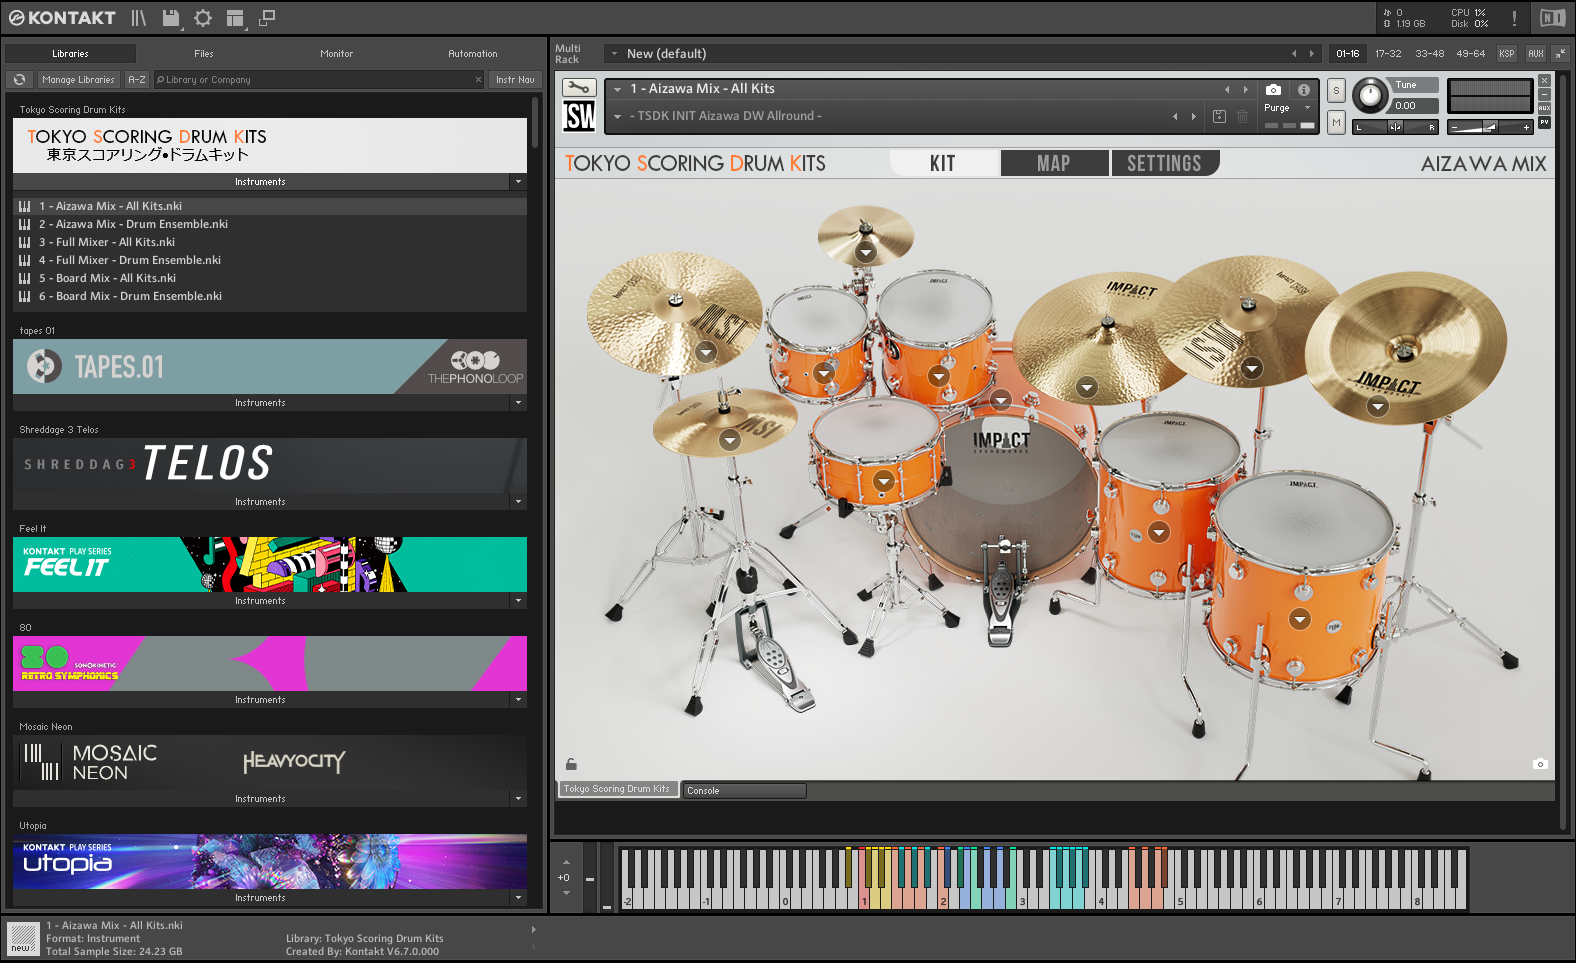This screenshot has height=963, width=1576.
Task: Toggle the Mute M button
Action: pos(1336,122)
